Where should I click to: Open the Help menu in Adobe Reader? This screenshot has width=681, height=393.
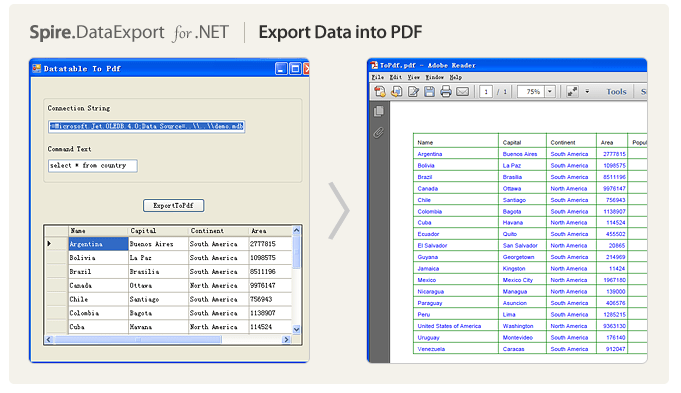pos(456,77)
